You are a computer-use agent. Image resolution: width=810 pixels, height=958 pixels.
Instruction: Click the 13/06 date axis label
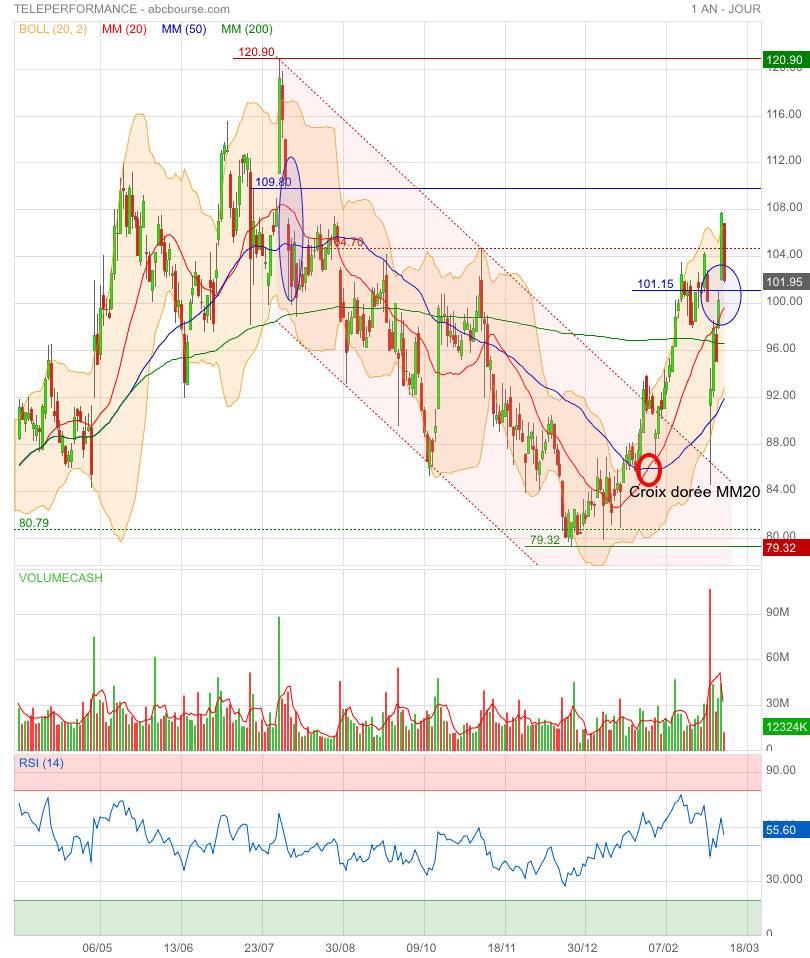pos(178,948)
